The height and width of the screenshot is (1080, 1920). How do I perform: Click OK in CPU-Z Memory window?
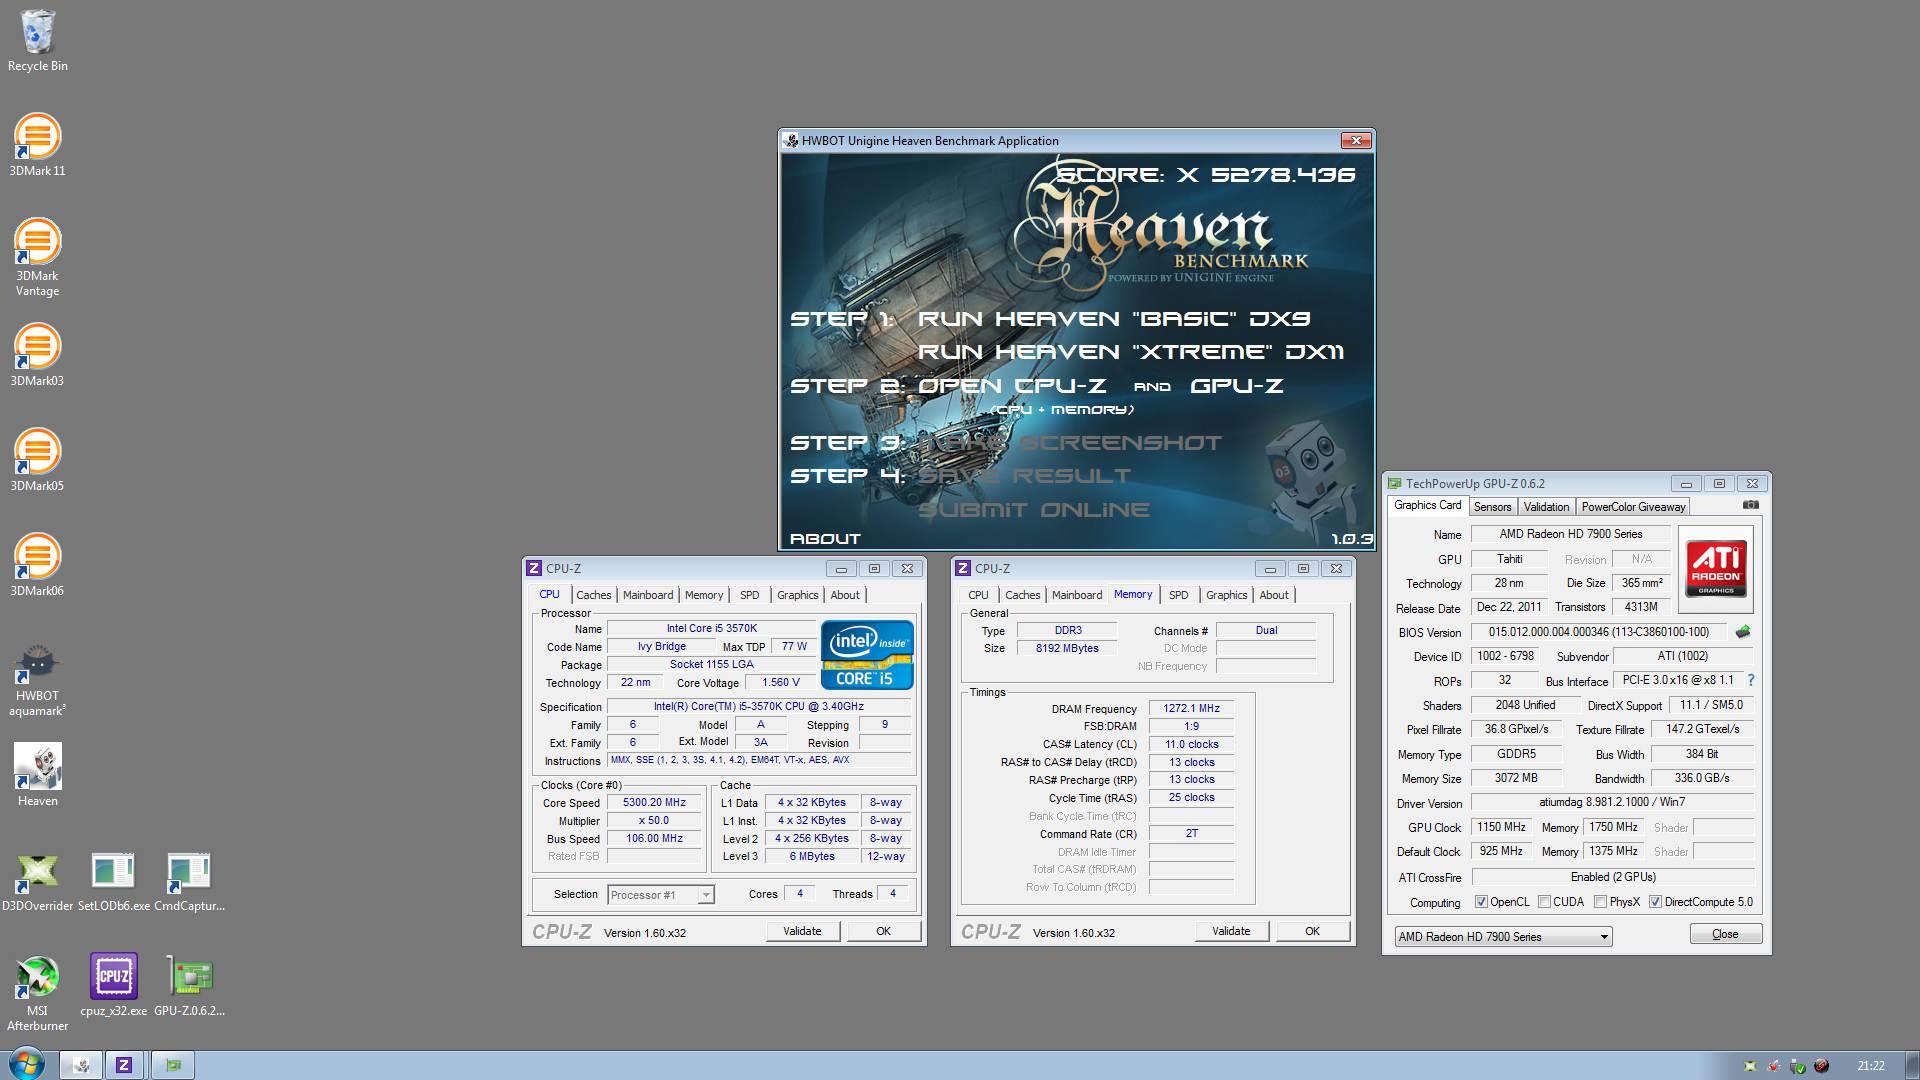[1312, 931]
